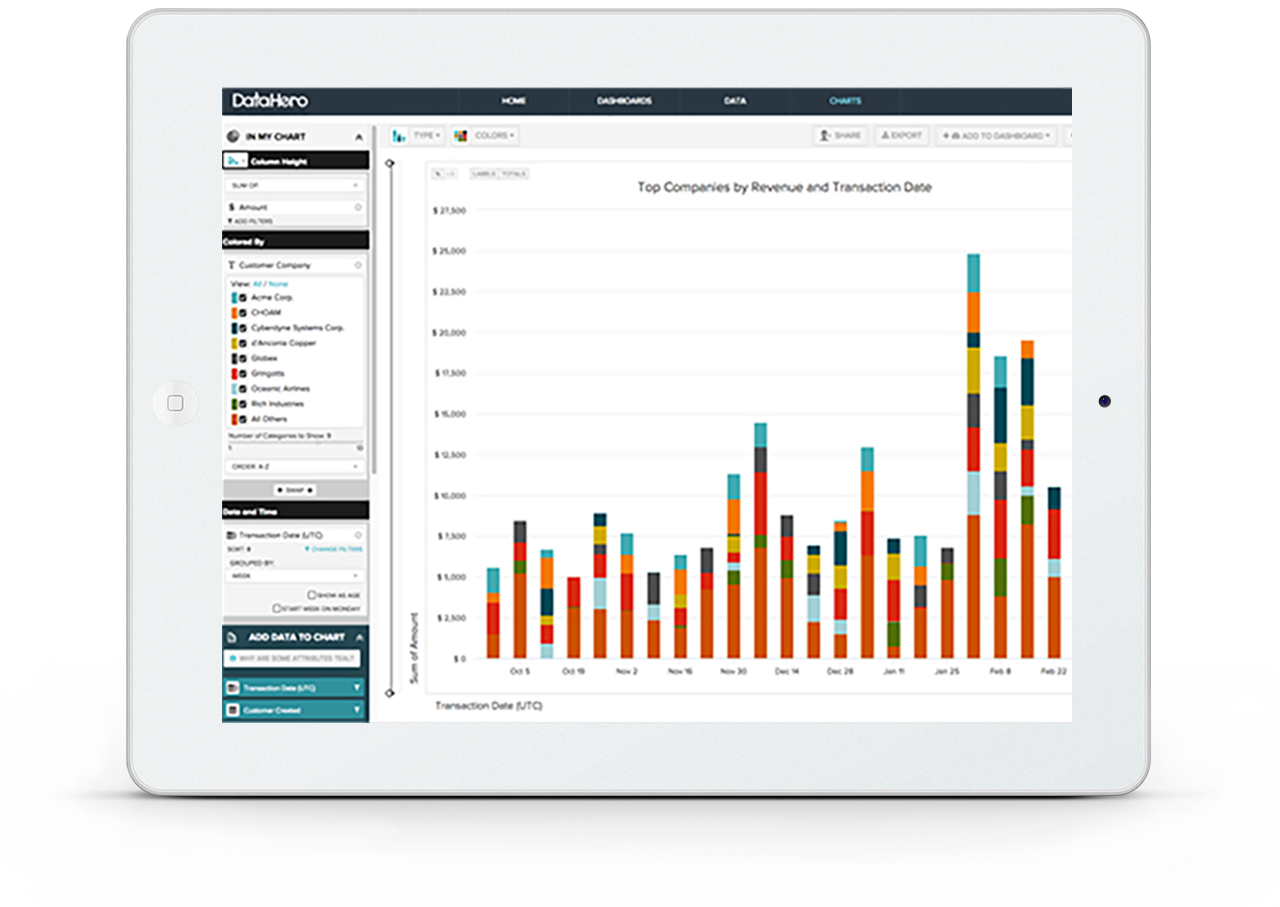Click the remove circle on Customer Company
Screen dimensions: 1280x907
click(358, 265)
